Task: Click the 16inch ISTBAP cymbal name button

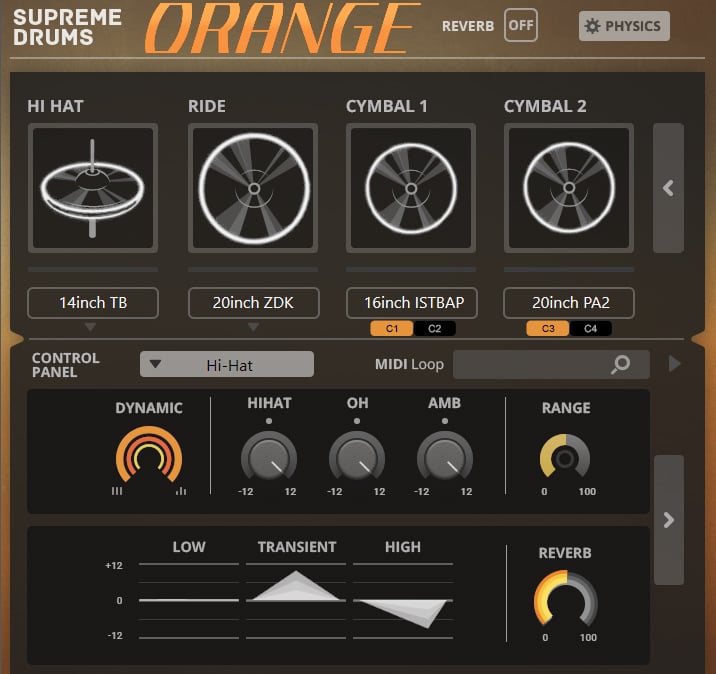Action: (x=411, y=302)
